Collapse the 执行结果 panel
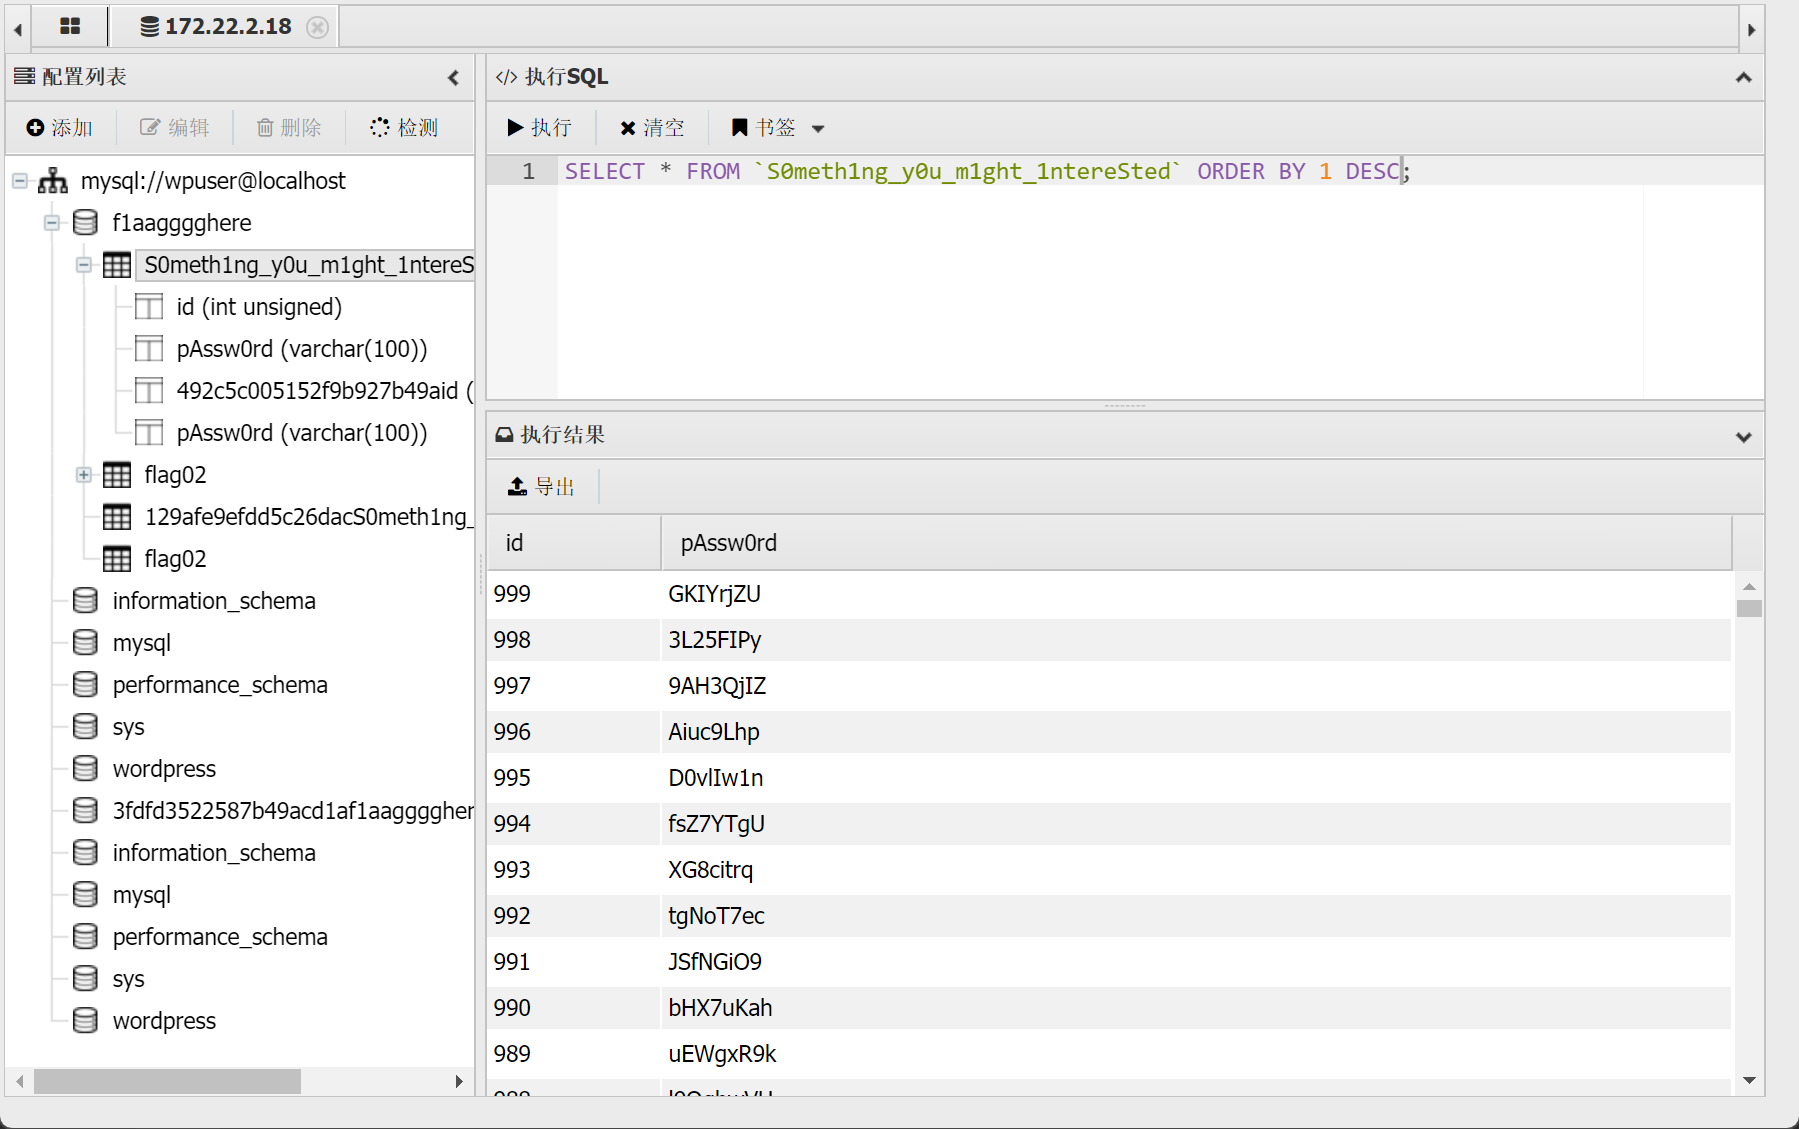Viewport: 1799px width, 1129px height. click(x=1743, y=437)
